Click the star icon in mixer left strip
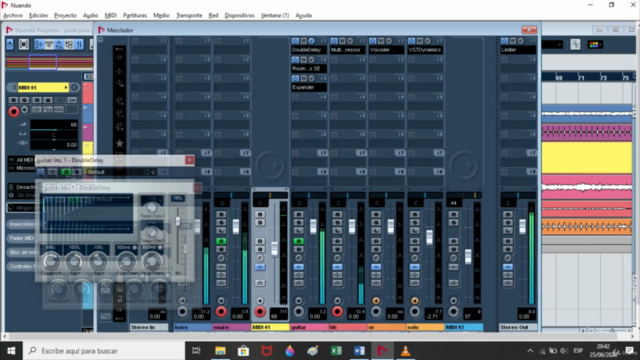 coord(120,143)
